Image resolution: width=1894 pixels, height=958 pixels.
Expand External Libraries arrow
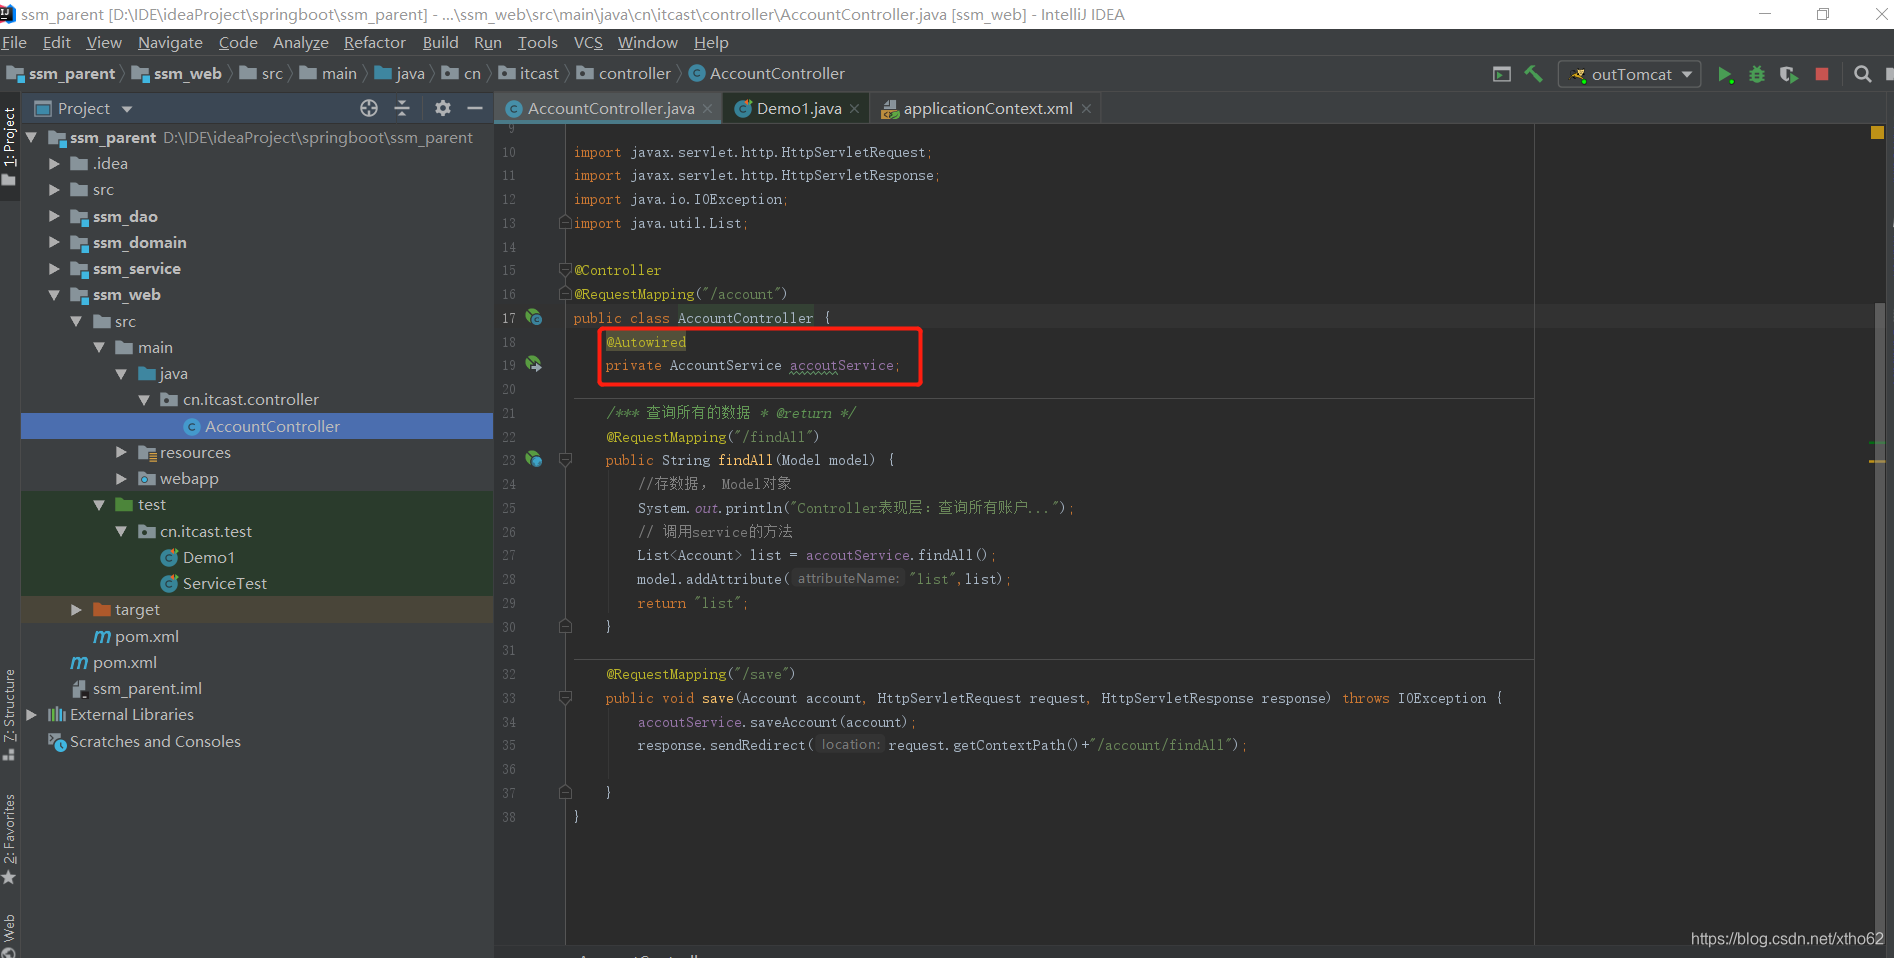pos(31,714)
